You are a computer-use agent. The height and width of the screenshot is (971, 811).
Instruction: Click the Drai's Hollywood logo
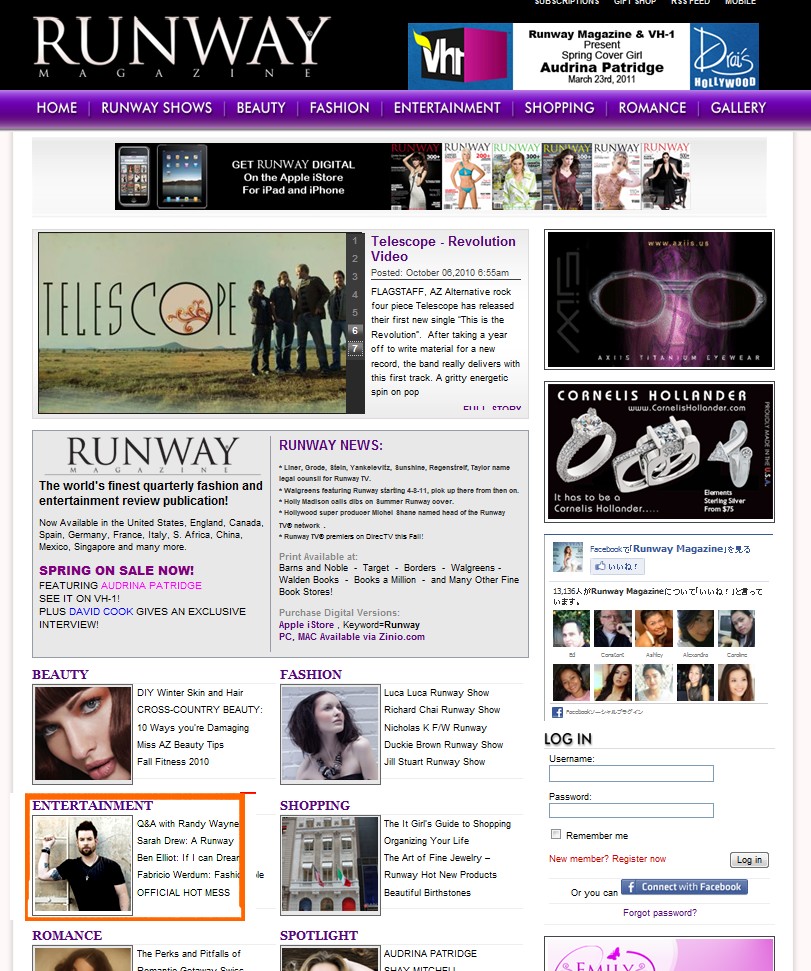[724, 56]
